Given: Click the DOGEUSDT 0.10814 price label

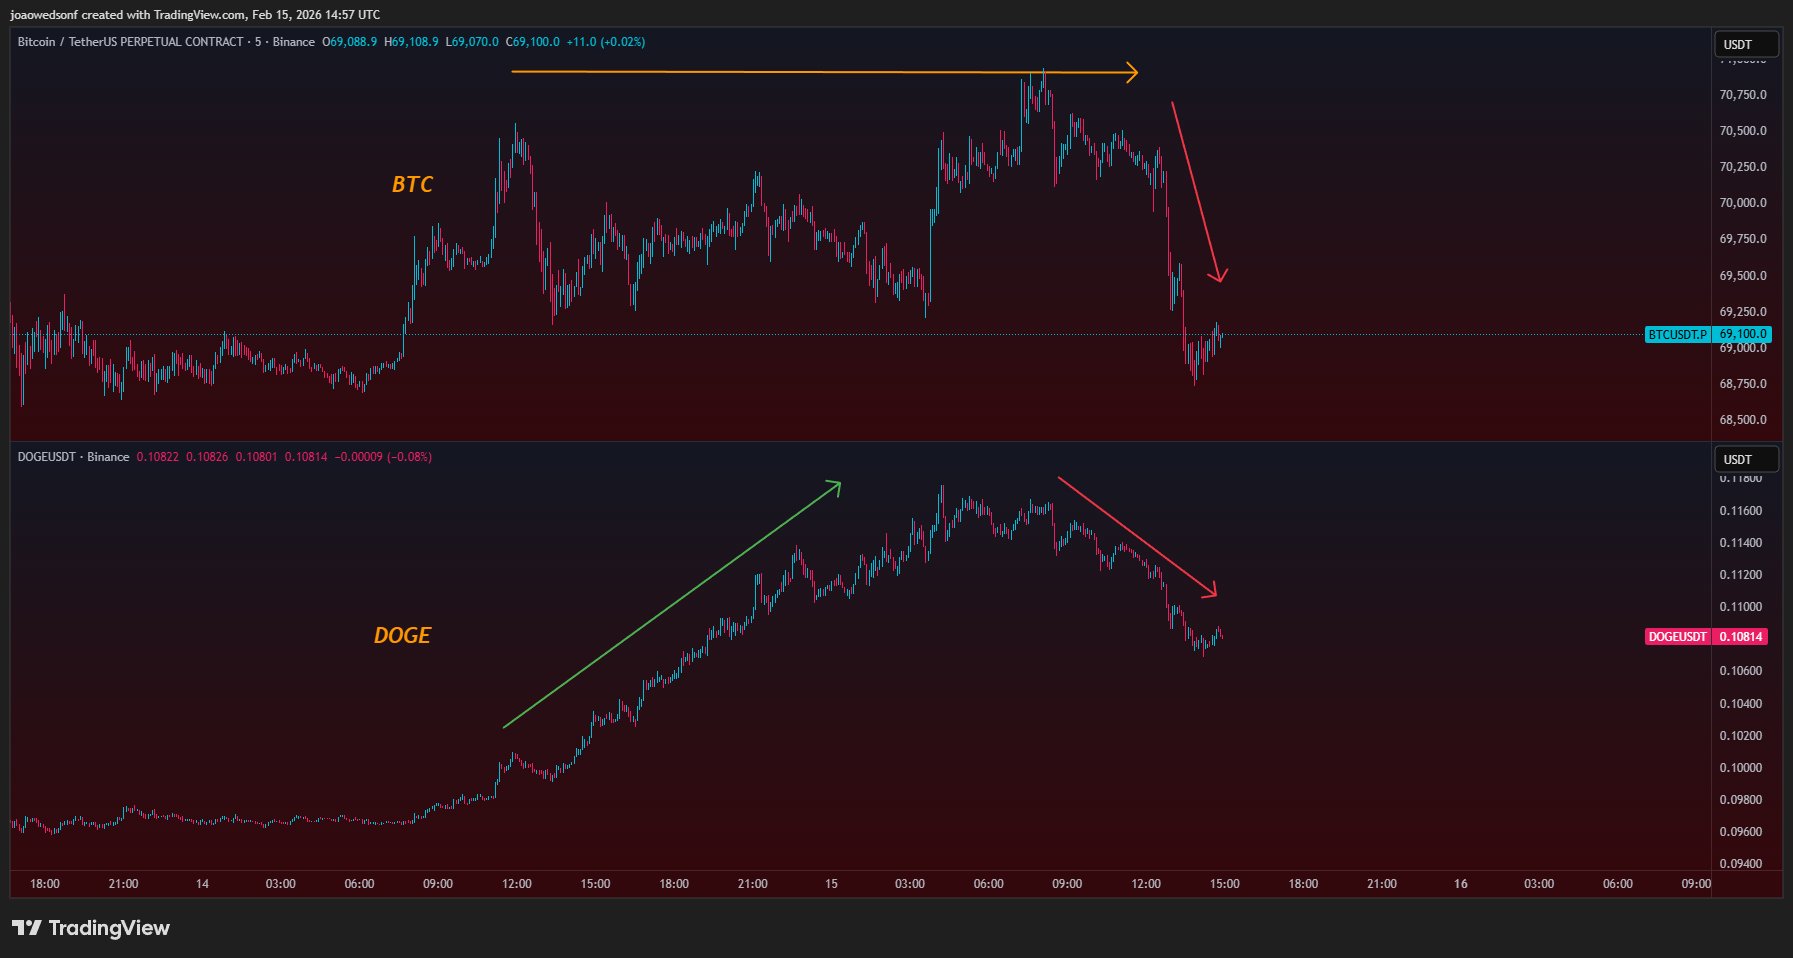Looking at the screenshot, I should [x=1741, y=637].
